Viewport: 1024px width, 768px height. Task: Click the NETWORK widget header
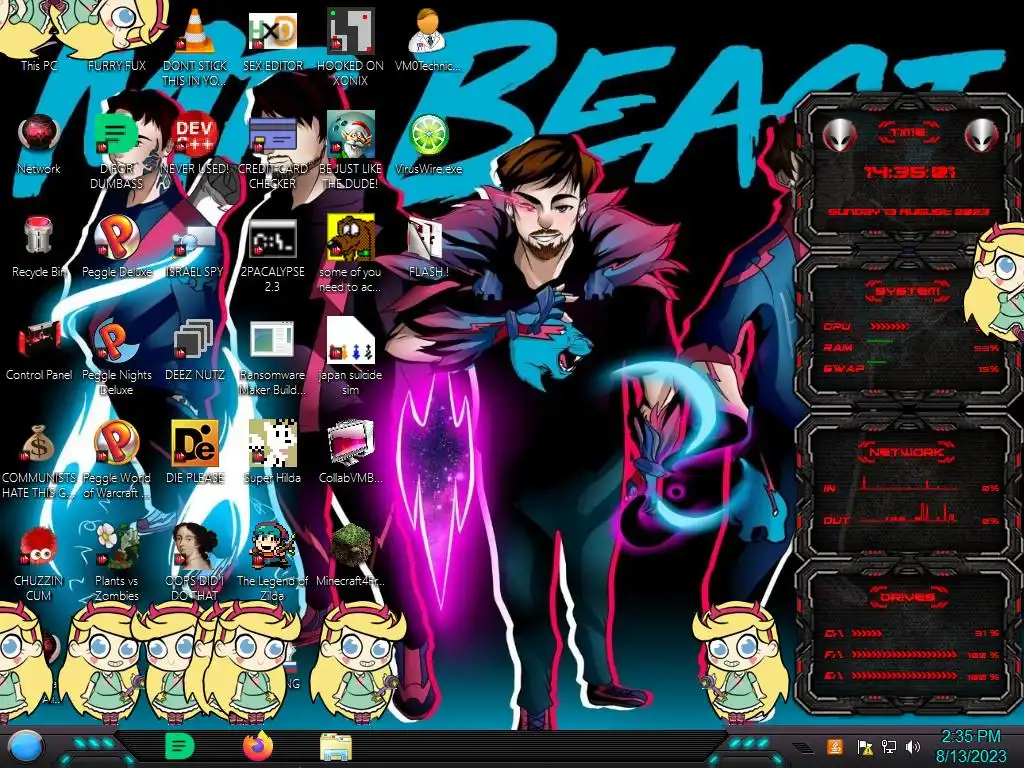tap(907, 452)
